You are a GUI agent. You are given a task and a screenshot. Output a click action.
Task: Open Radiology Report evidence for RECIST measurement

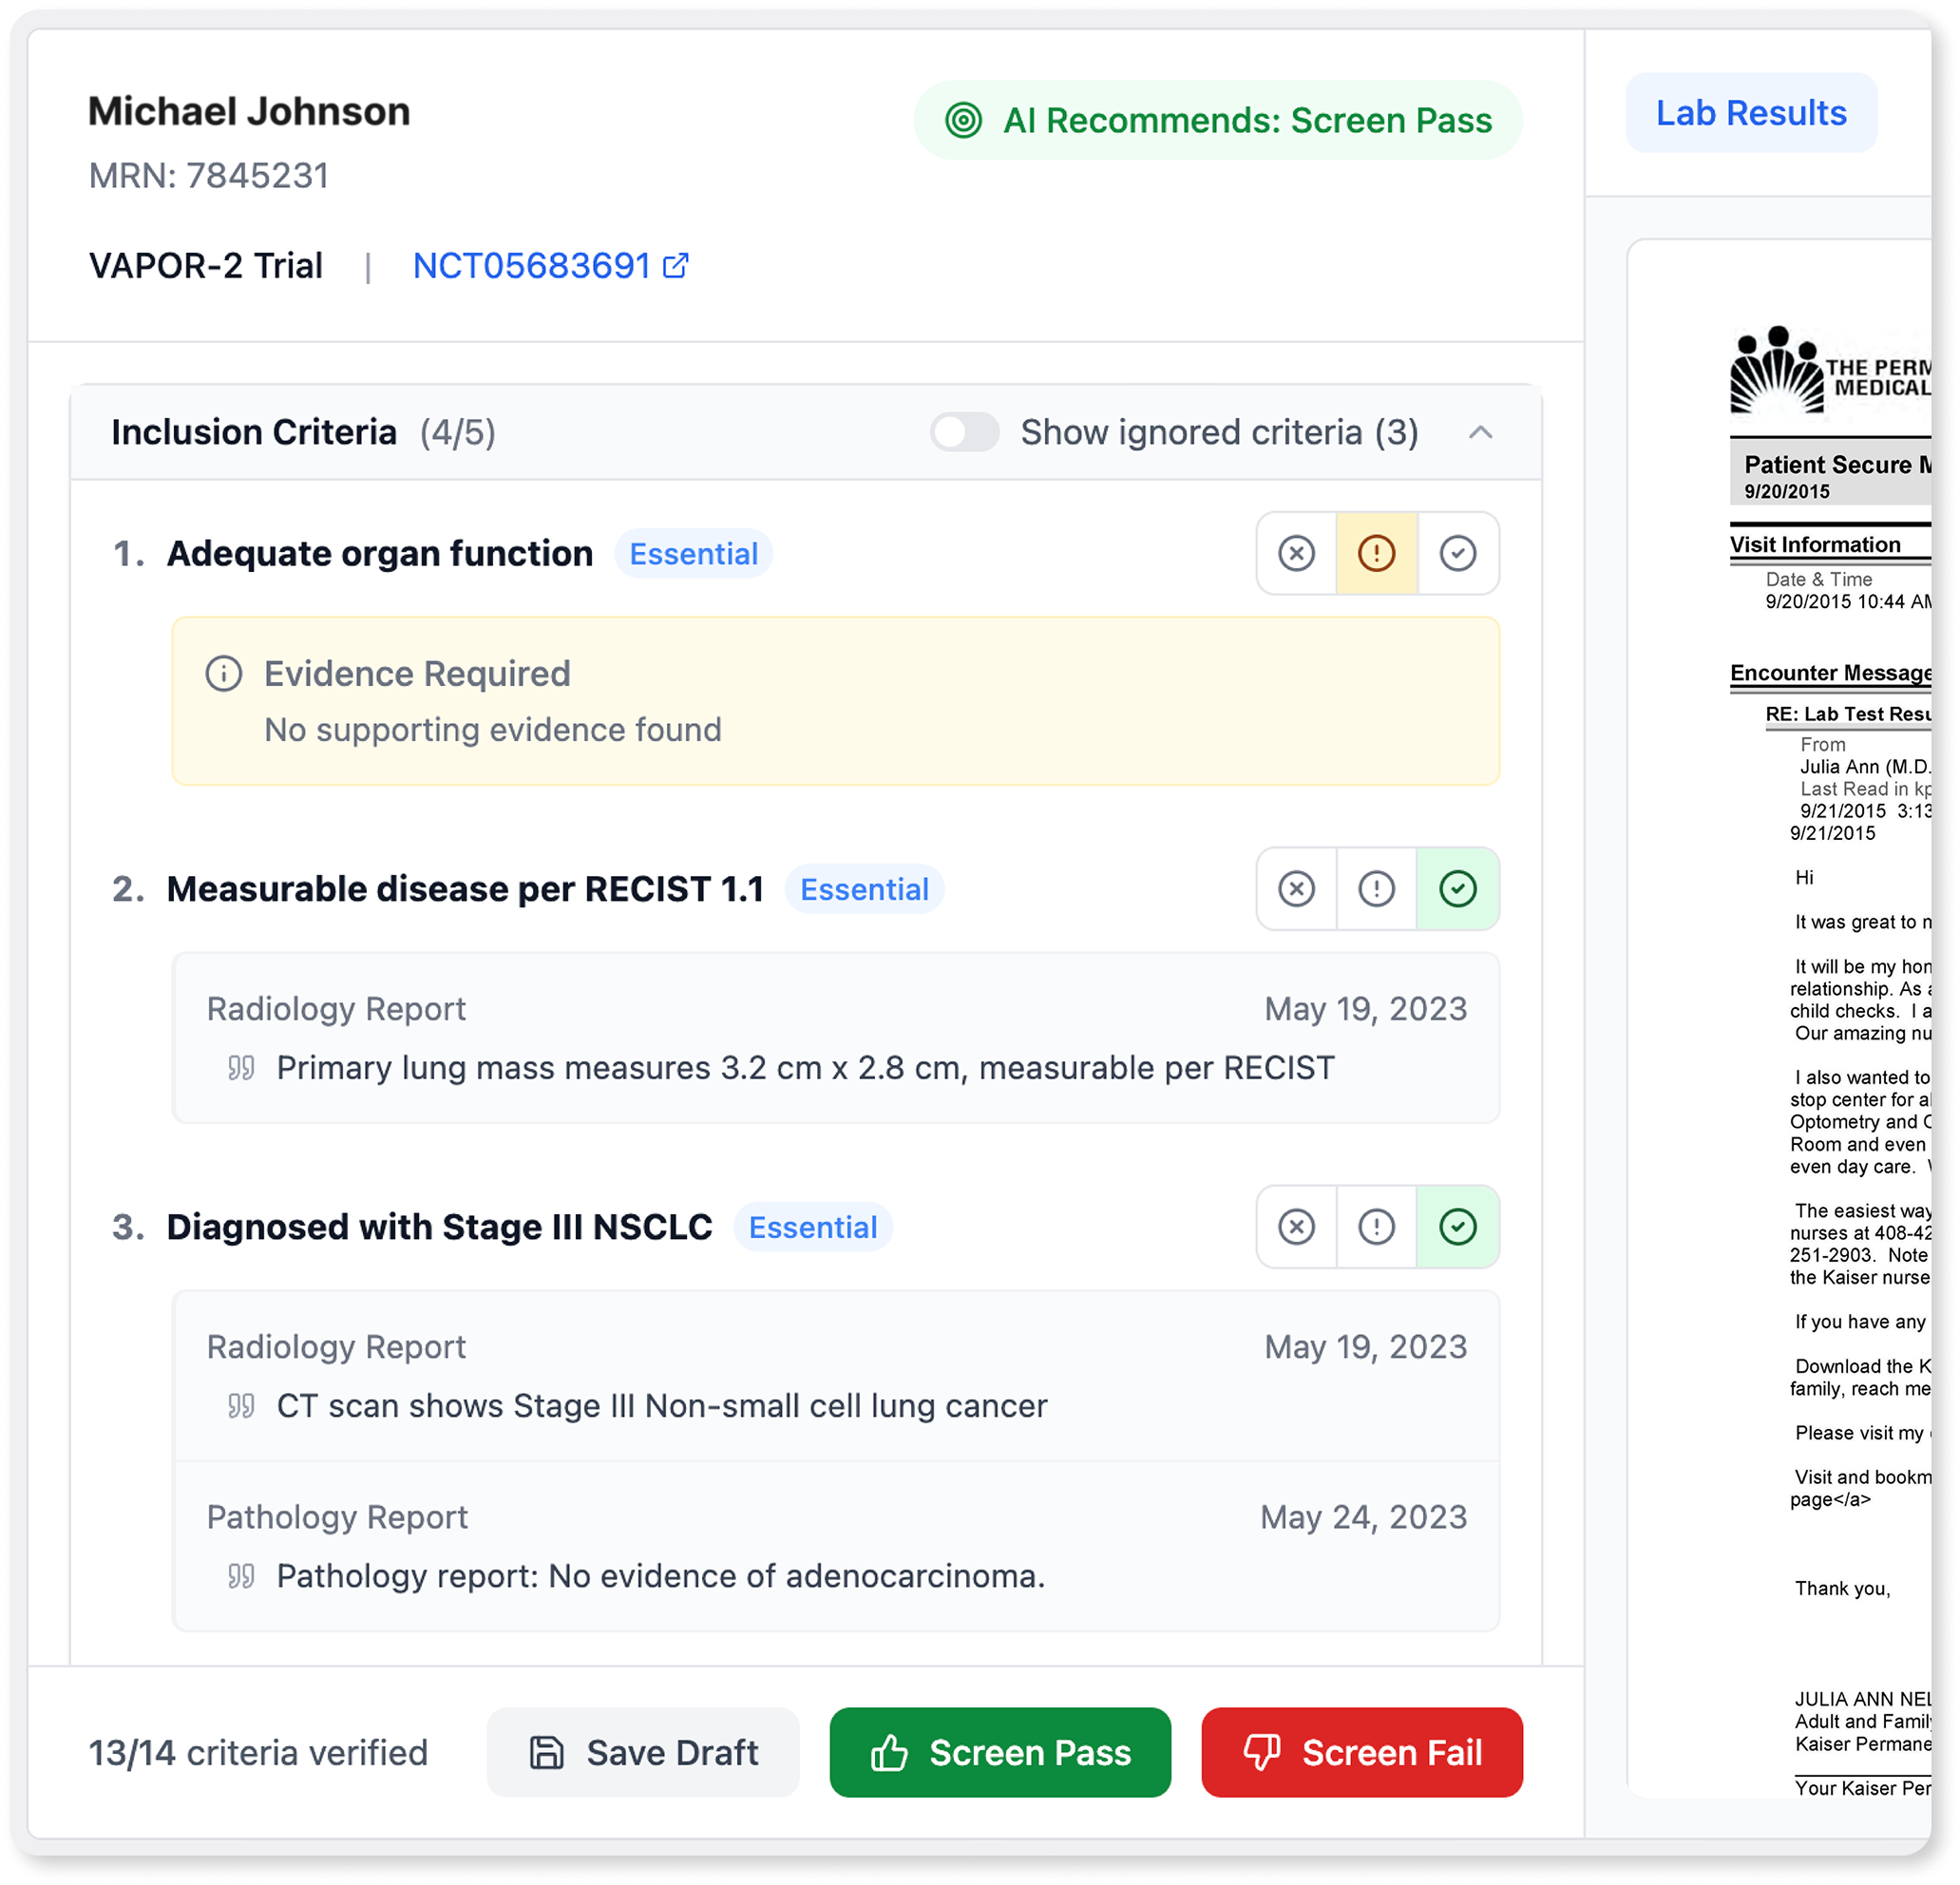click(835, 1038)
